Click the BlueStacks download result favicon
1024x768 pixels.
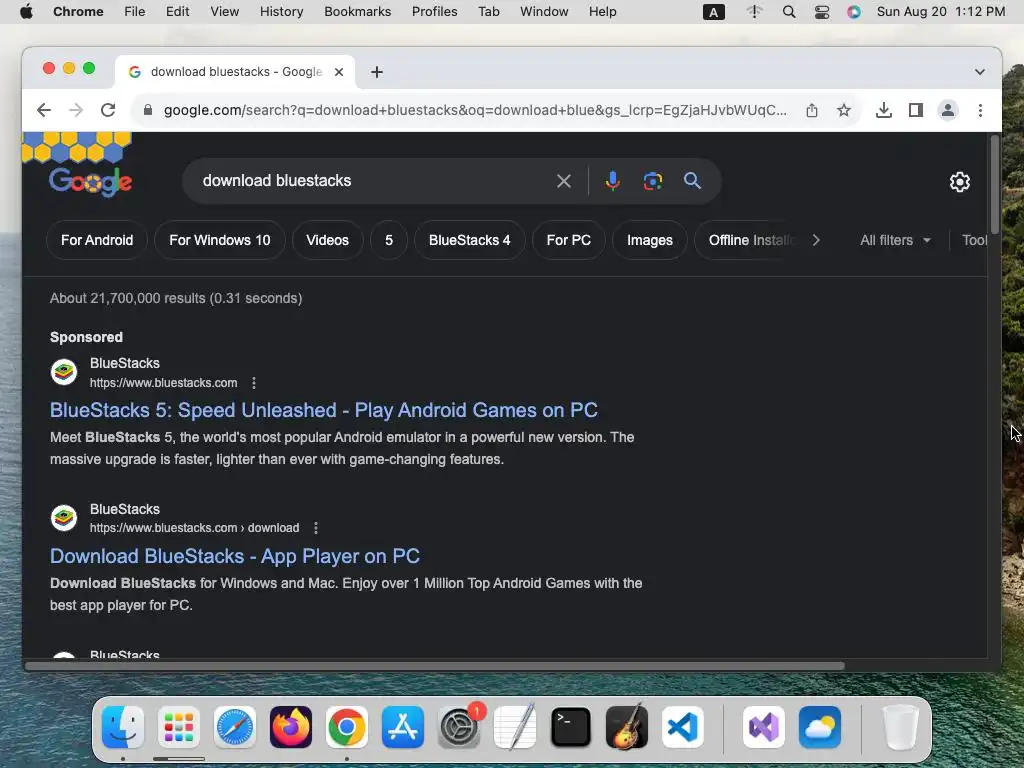point(64,518)
